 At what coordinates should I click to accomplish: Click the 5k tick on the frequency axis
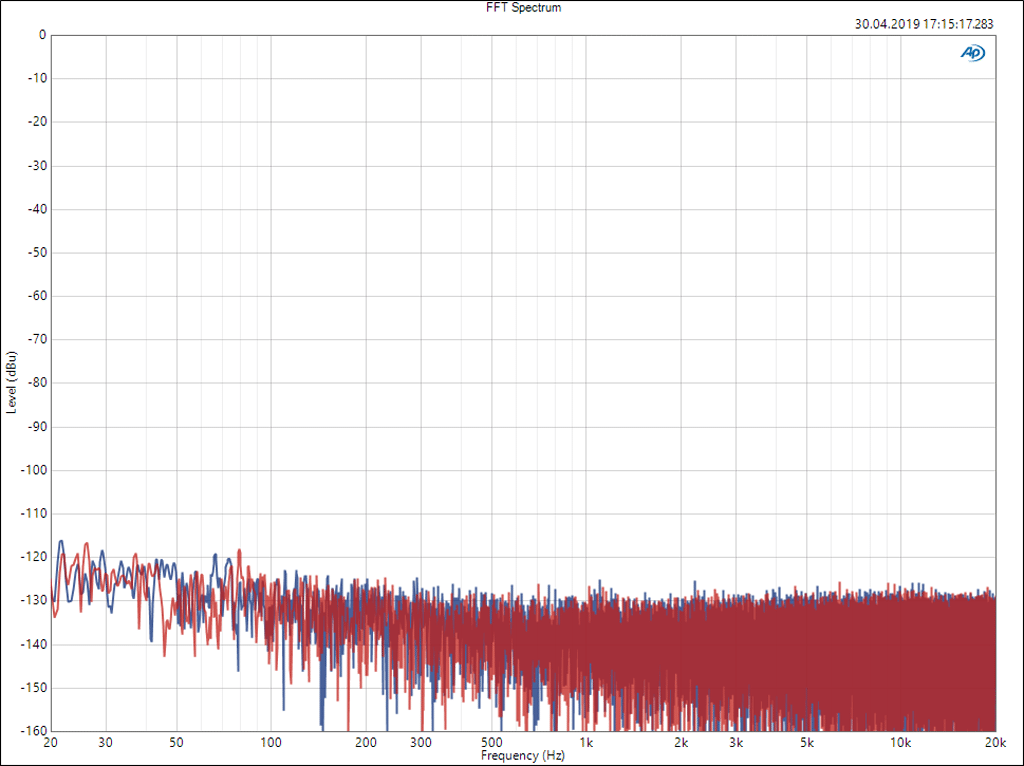click(x=807, y=743)
